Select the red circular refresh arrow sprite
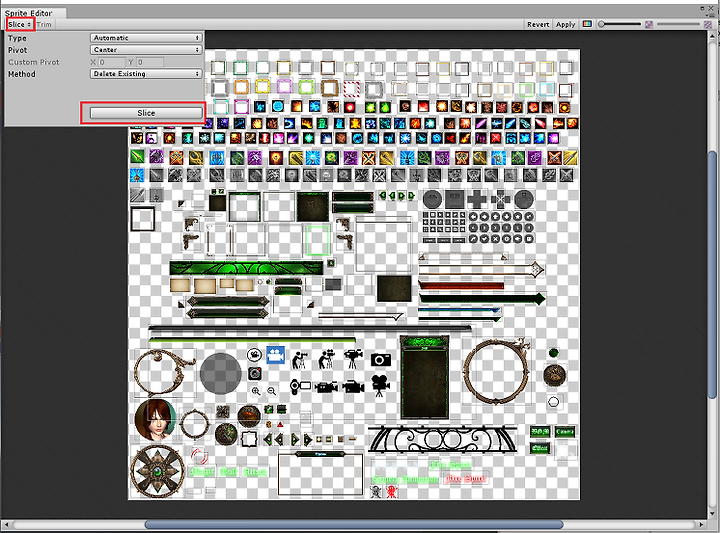Screen dimensions: 720x533 (x=199, y=455)
